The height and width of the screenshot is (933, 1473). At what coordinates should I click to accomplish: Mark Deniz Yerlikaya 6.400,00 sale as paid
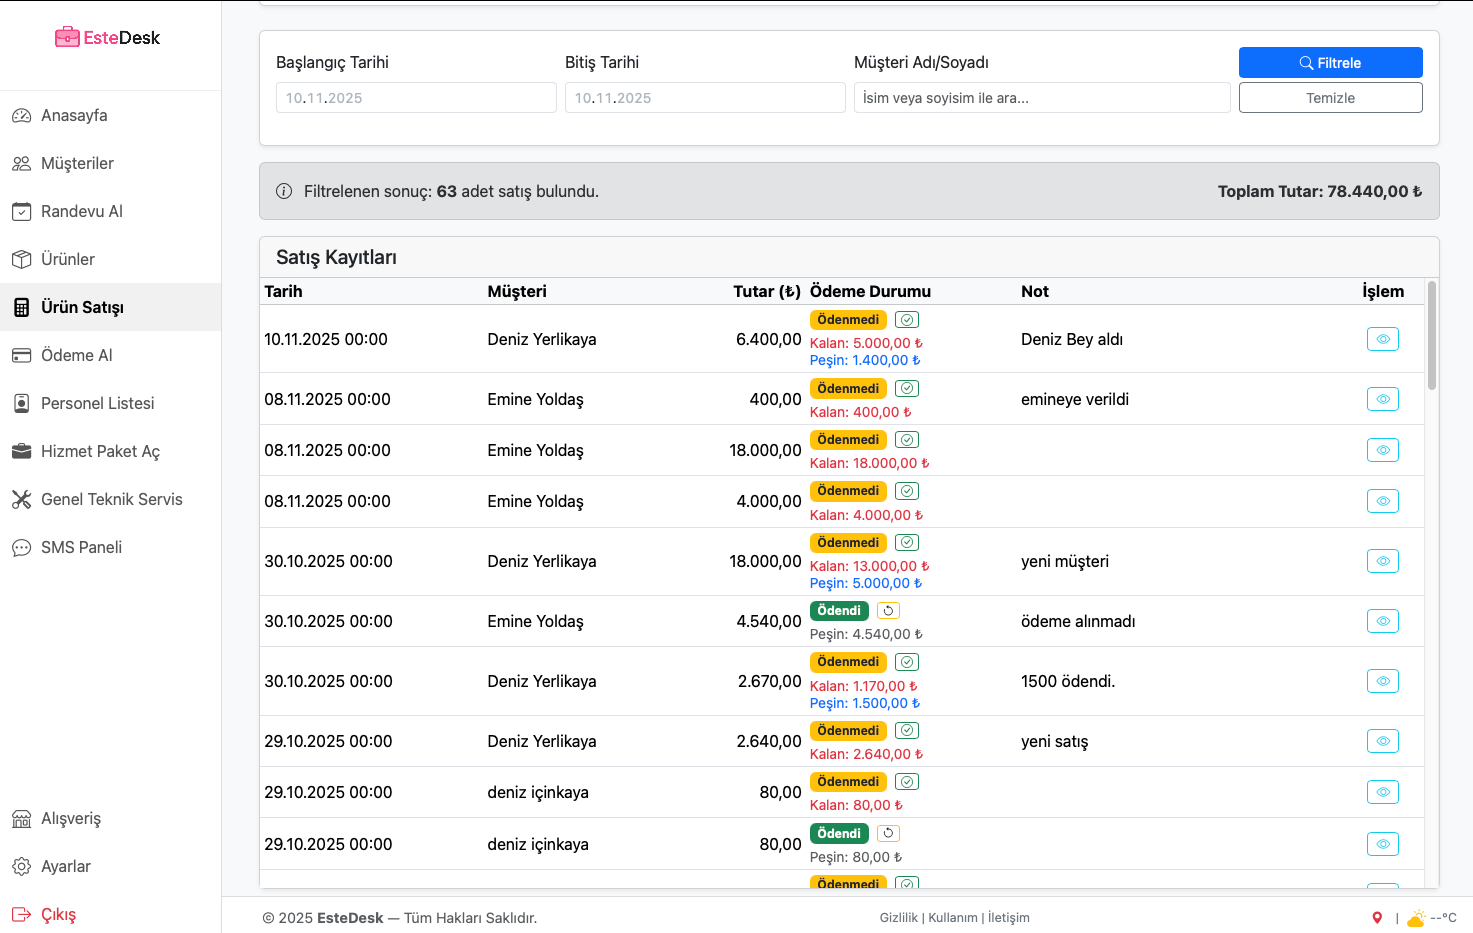(907, 320)
